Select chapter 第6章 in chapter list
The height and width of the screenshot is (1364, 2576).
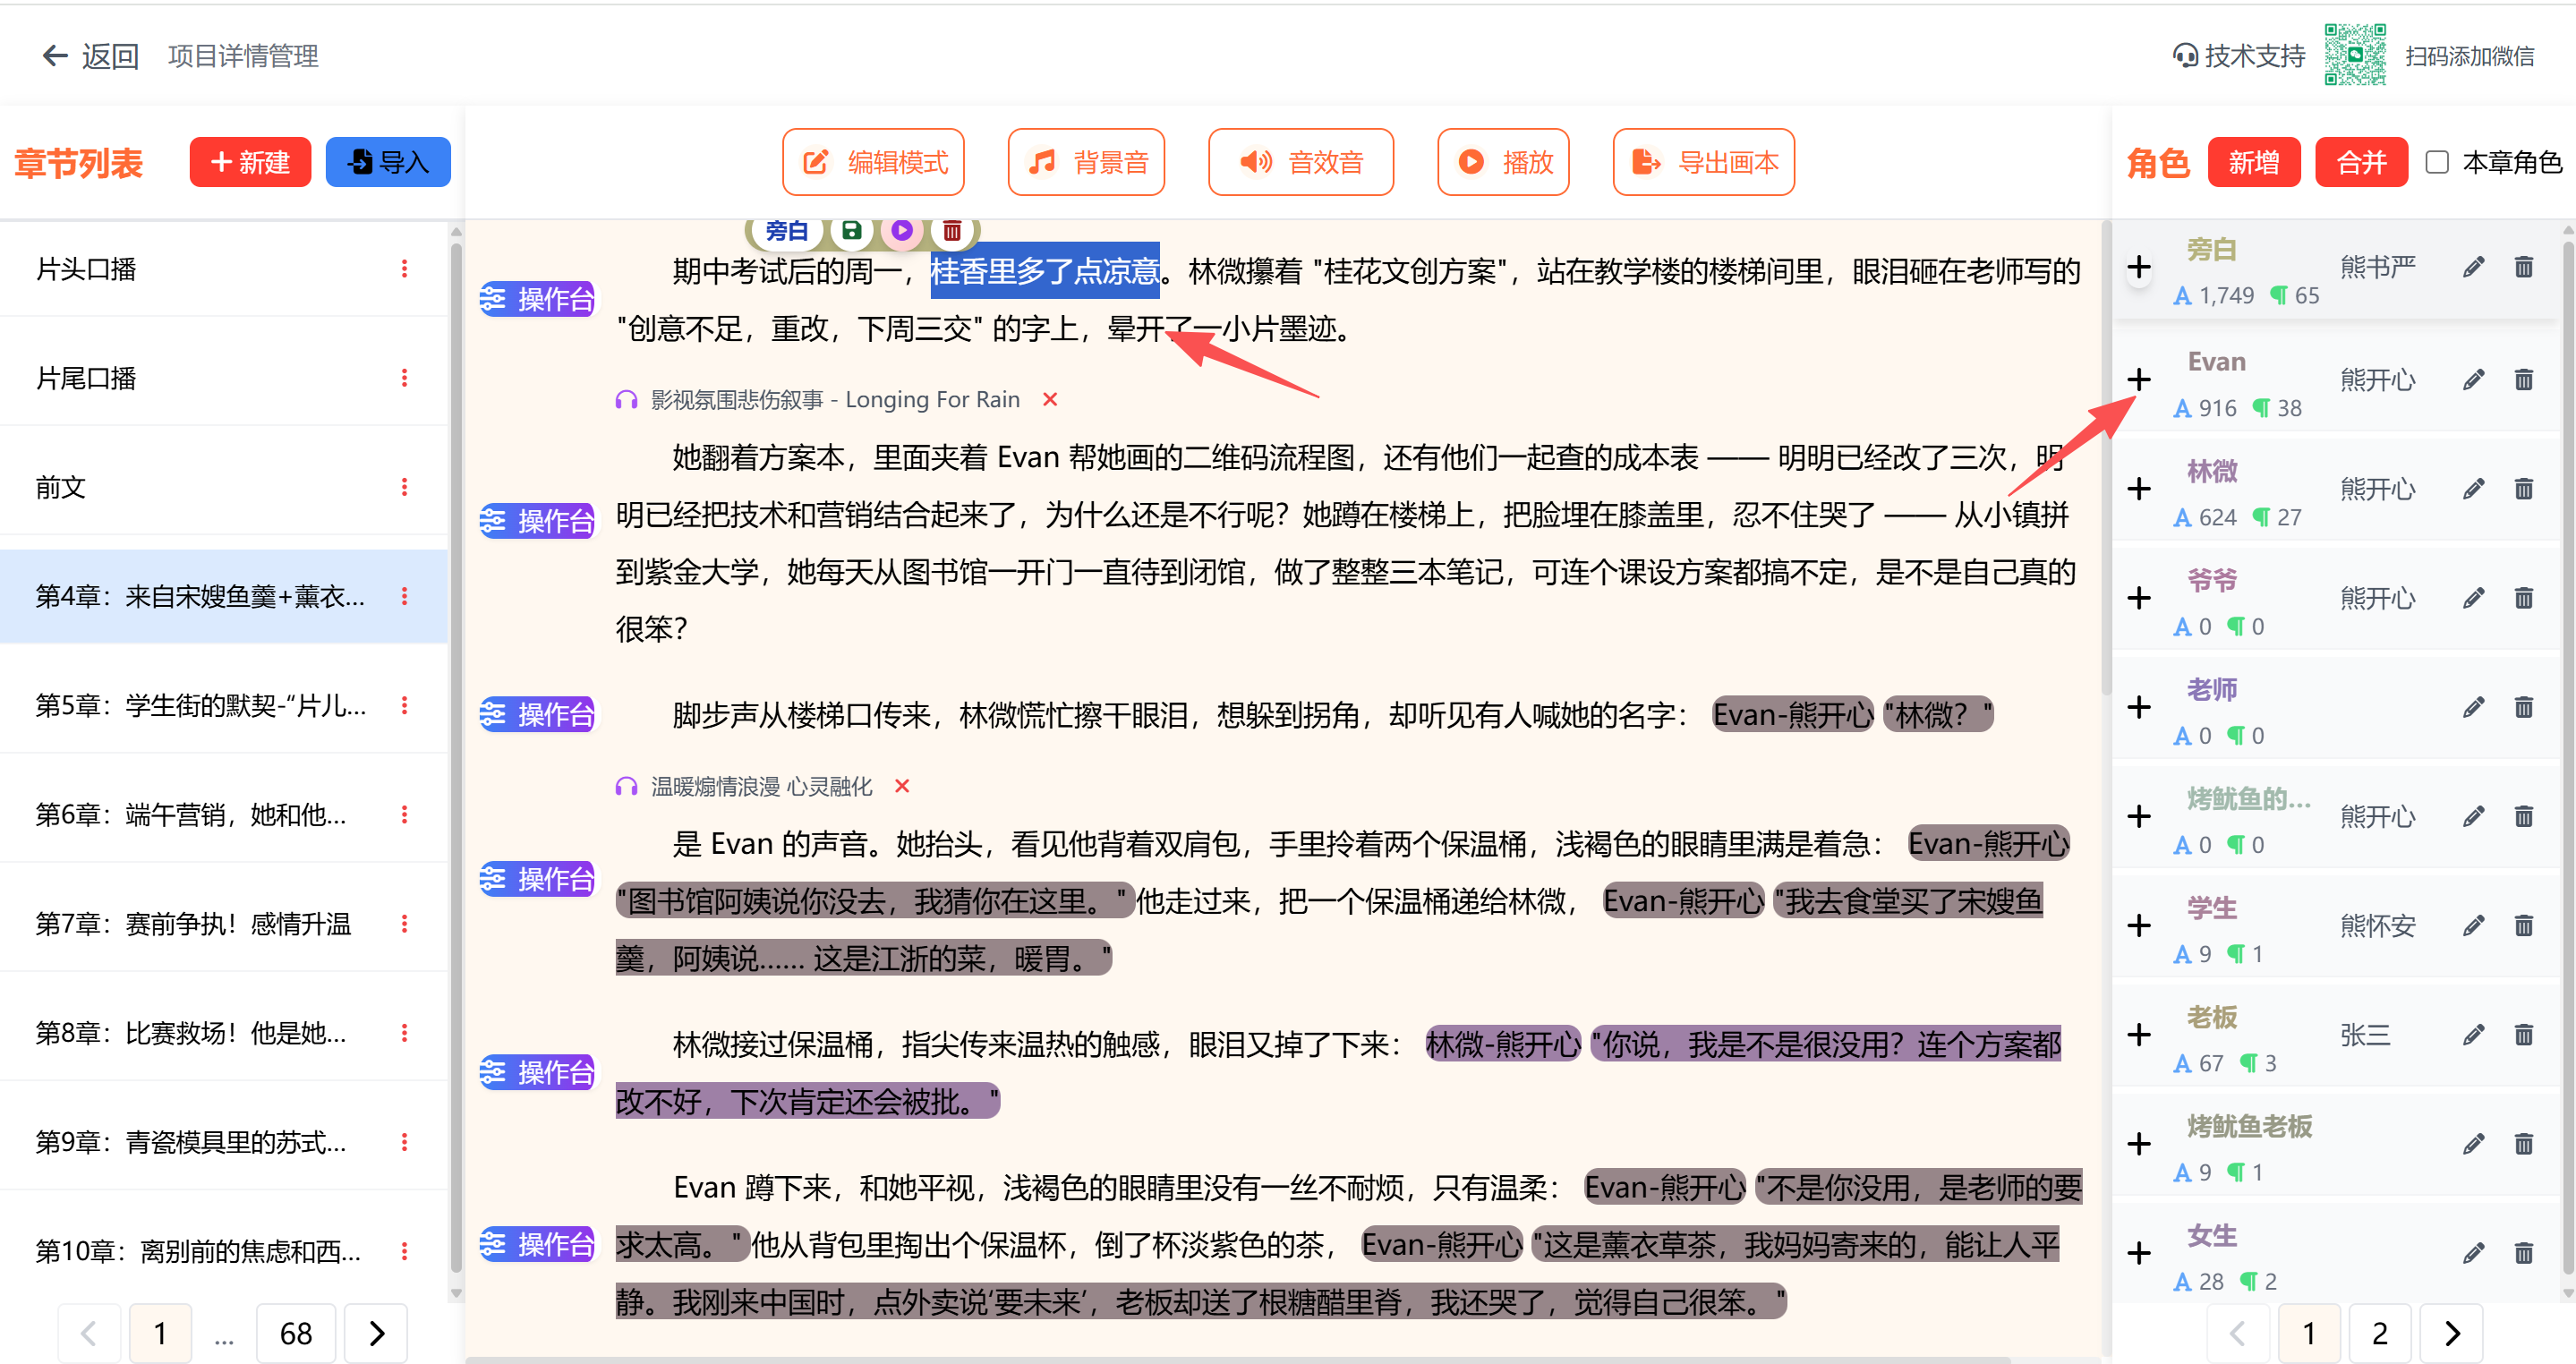coord(191,815)
